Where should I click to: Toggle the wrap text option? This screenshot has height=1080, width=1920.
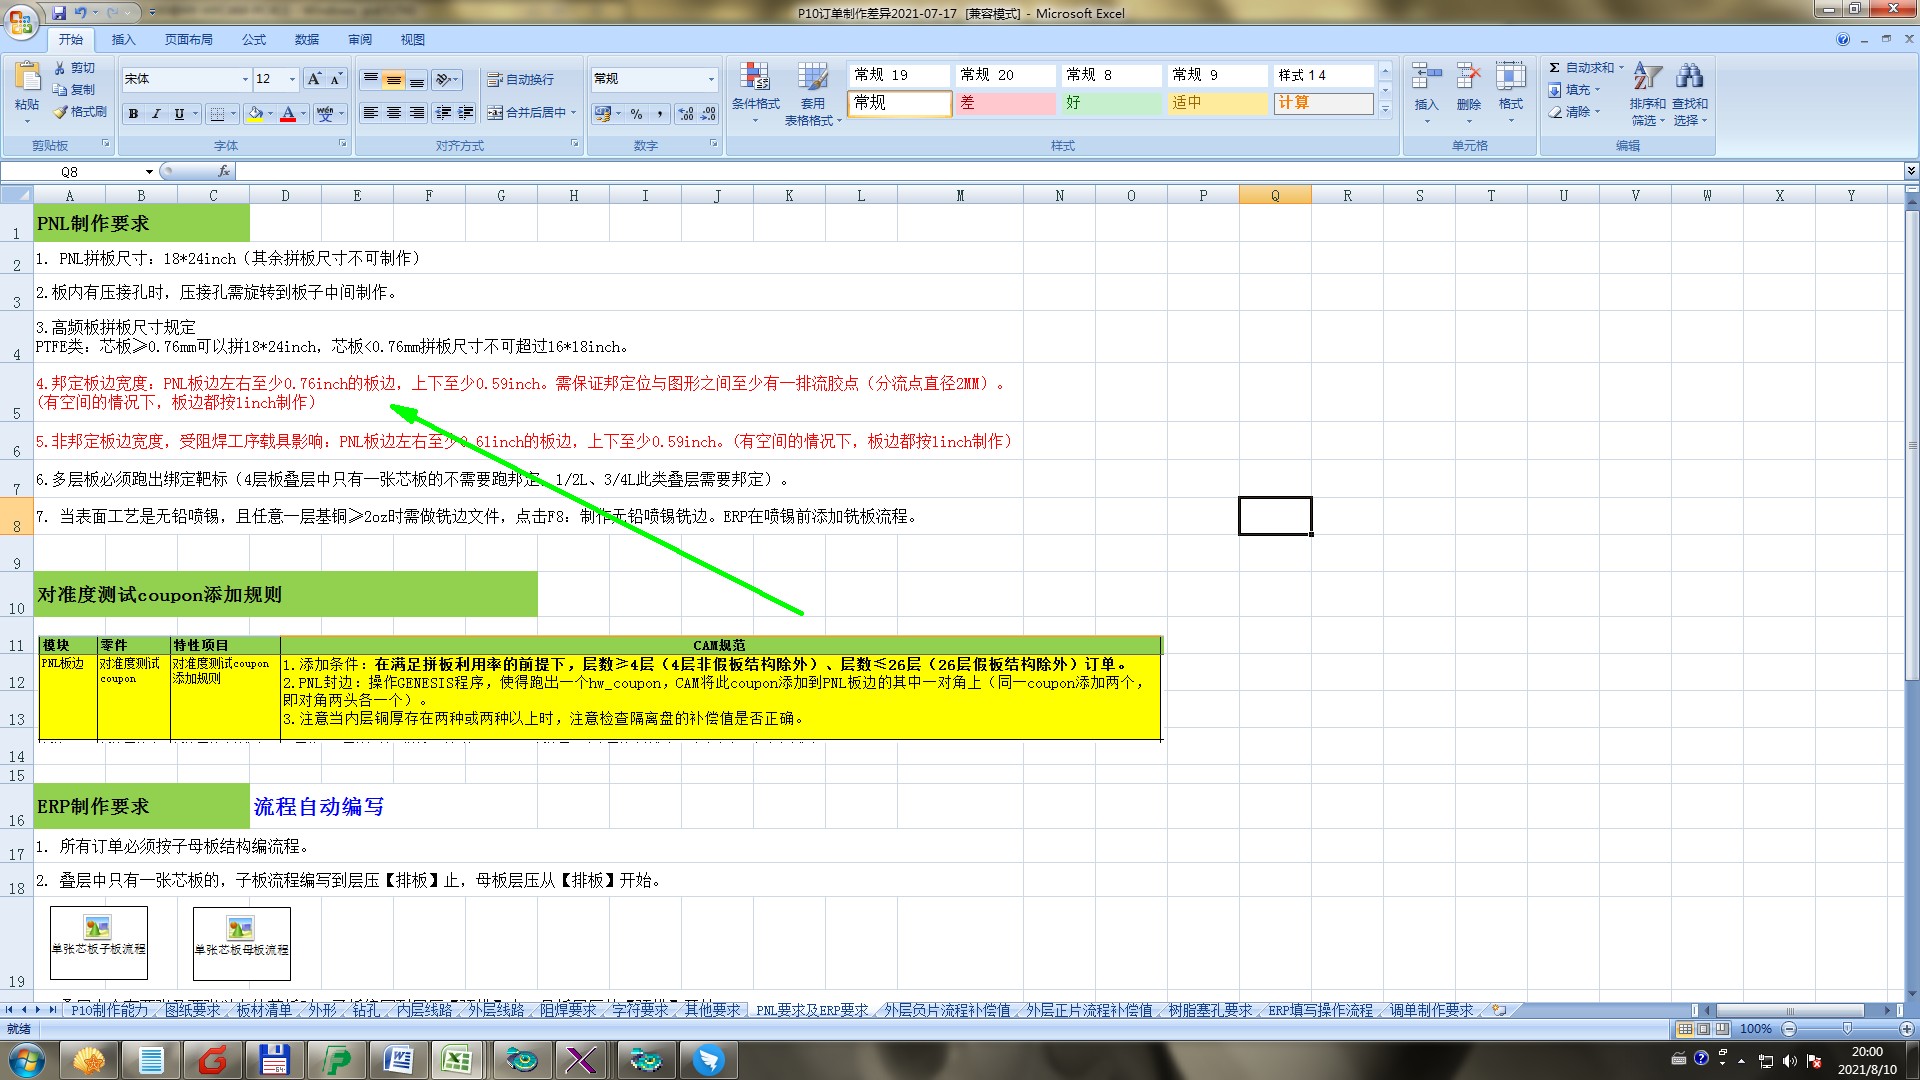point(520,80)
